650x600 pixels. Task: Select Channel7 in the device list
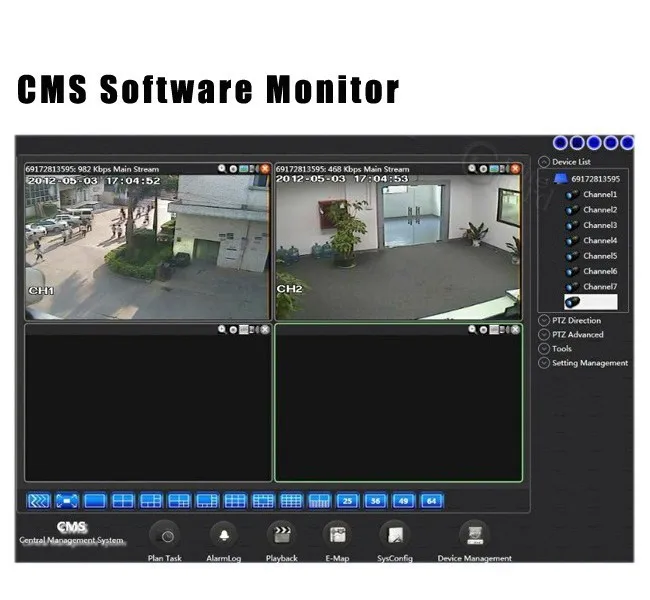pos(592,287)
